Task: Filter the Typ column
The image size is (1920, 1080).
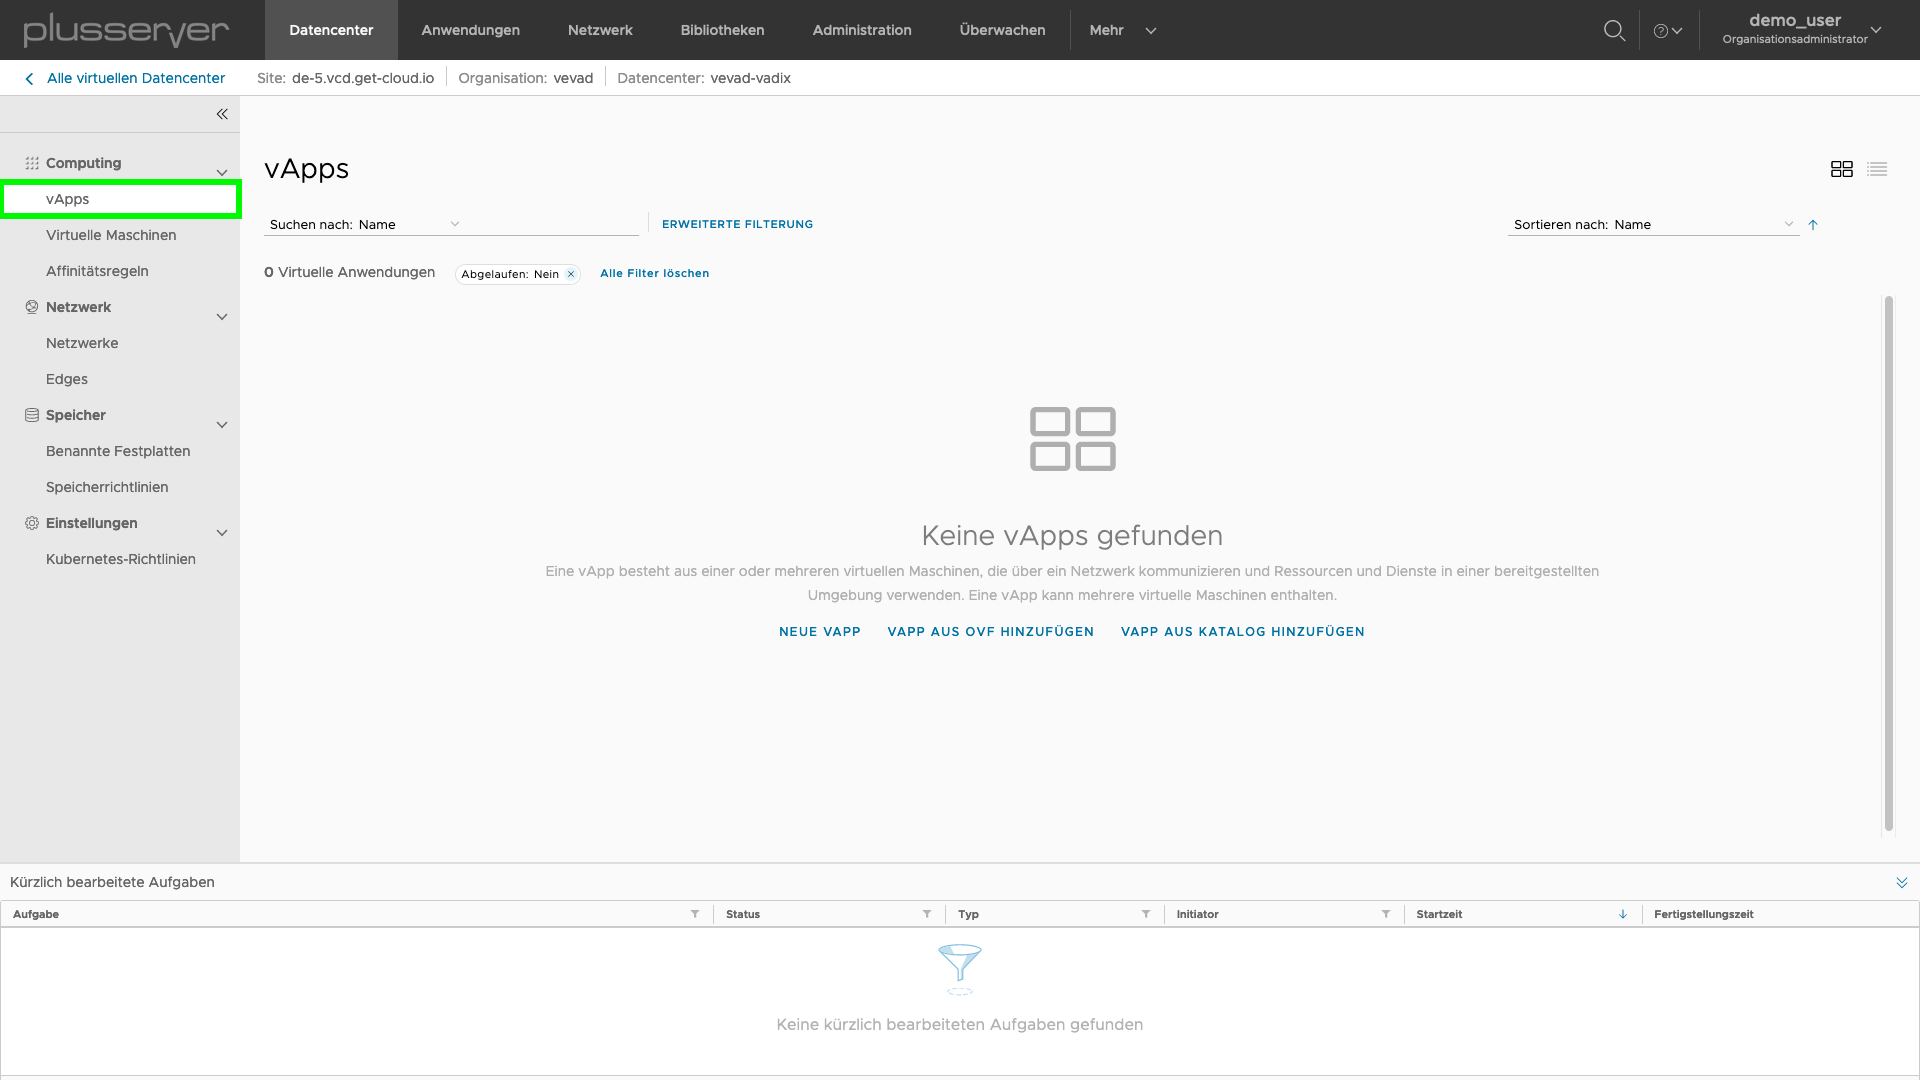Action: (1146, 914)
